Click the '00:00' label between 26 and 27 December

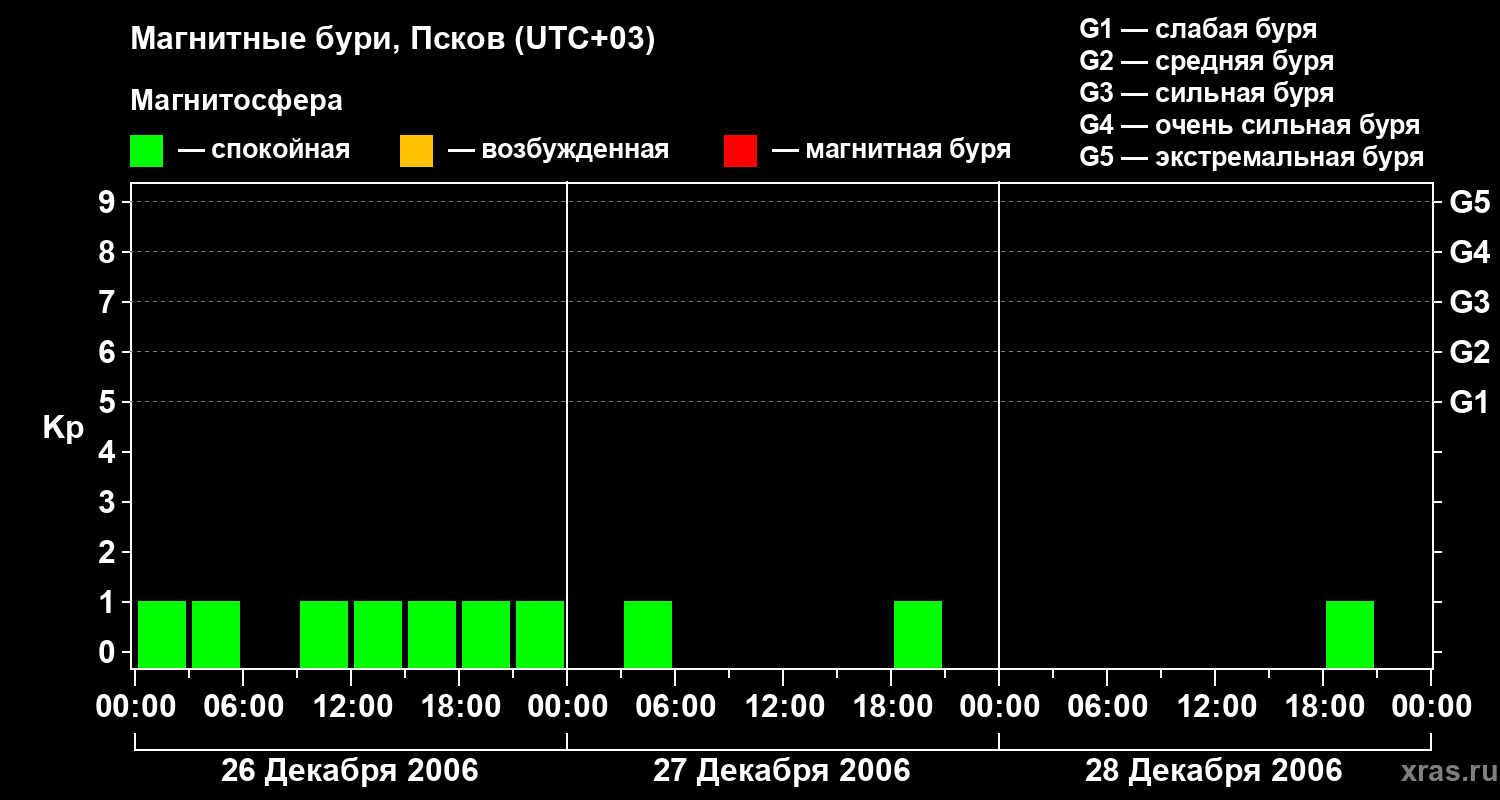pyautogui.click(x=567, y=707)
